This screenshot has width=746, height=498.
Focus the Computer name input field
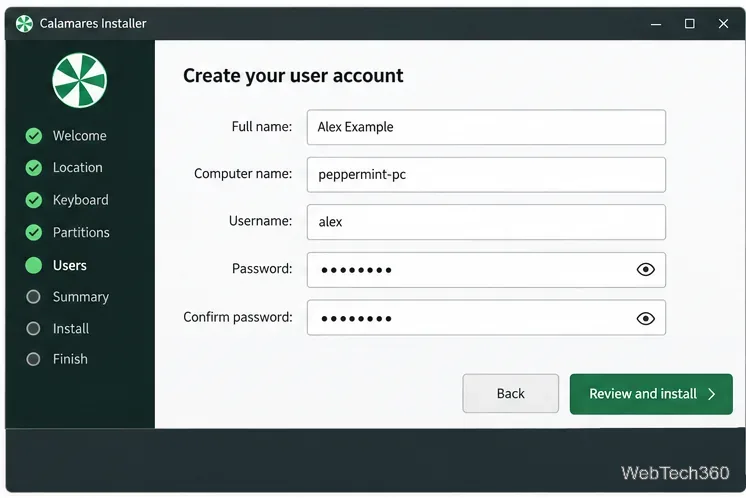click(x=486, y=175)
